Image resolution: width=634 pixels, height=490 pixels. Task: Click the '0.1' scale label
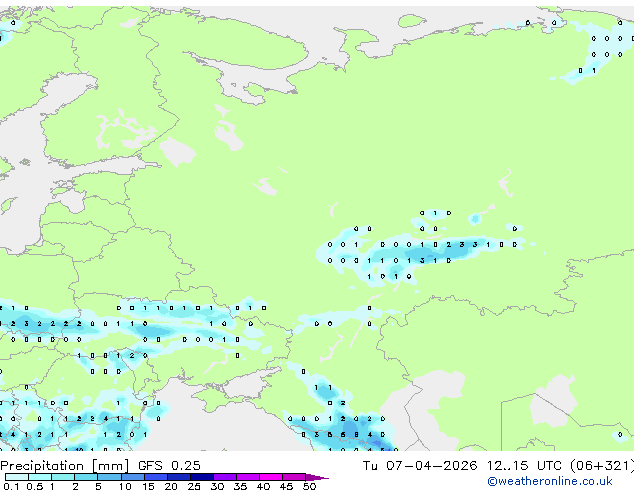(x=11, y=486)
